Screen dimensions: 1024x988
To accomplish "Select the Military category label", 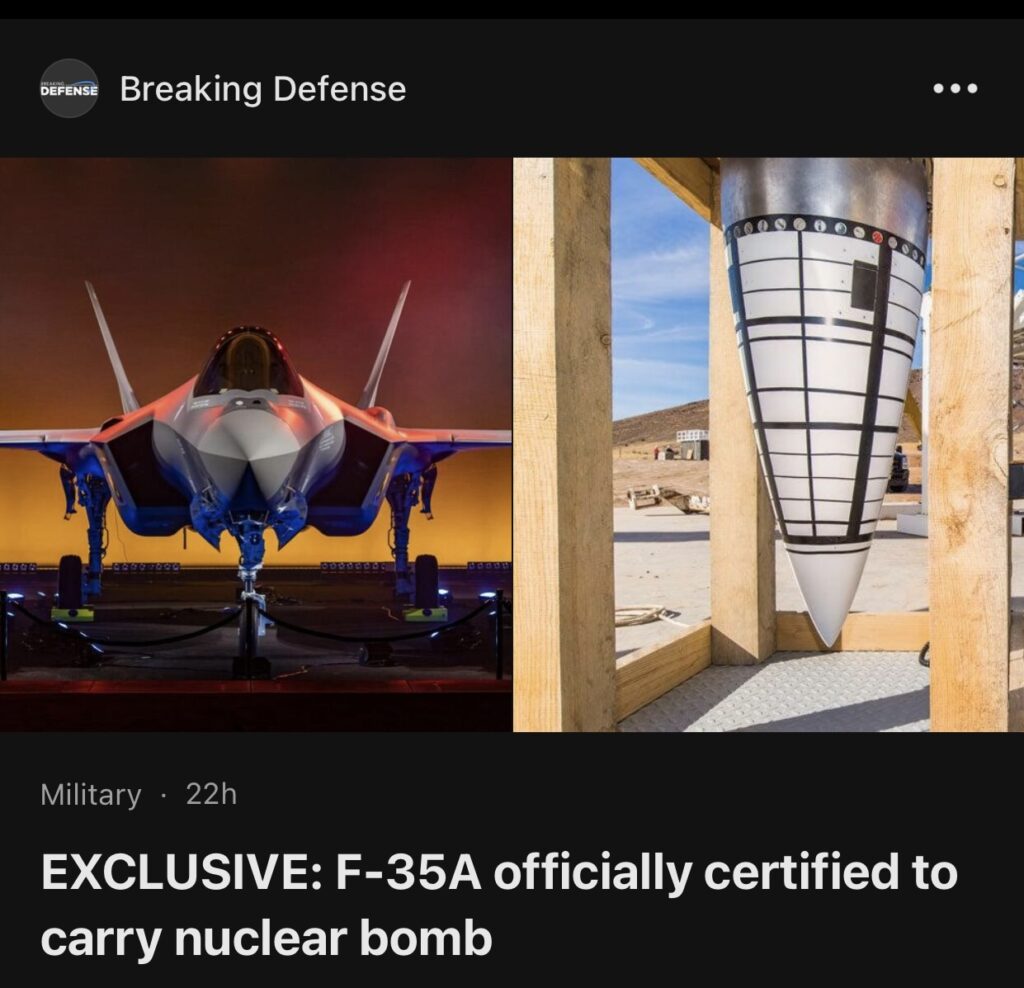I will point(90,795).
